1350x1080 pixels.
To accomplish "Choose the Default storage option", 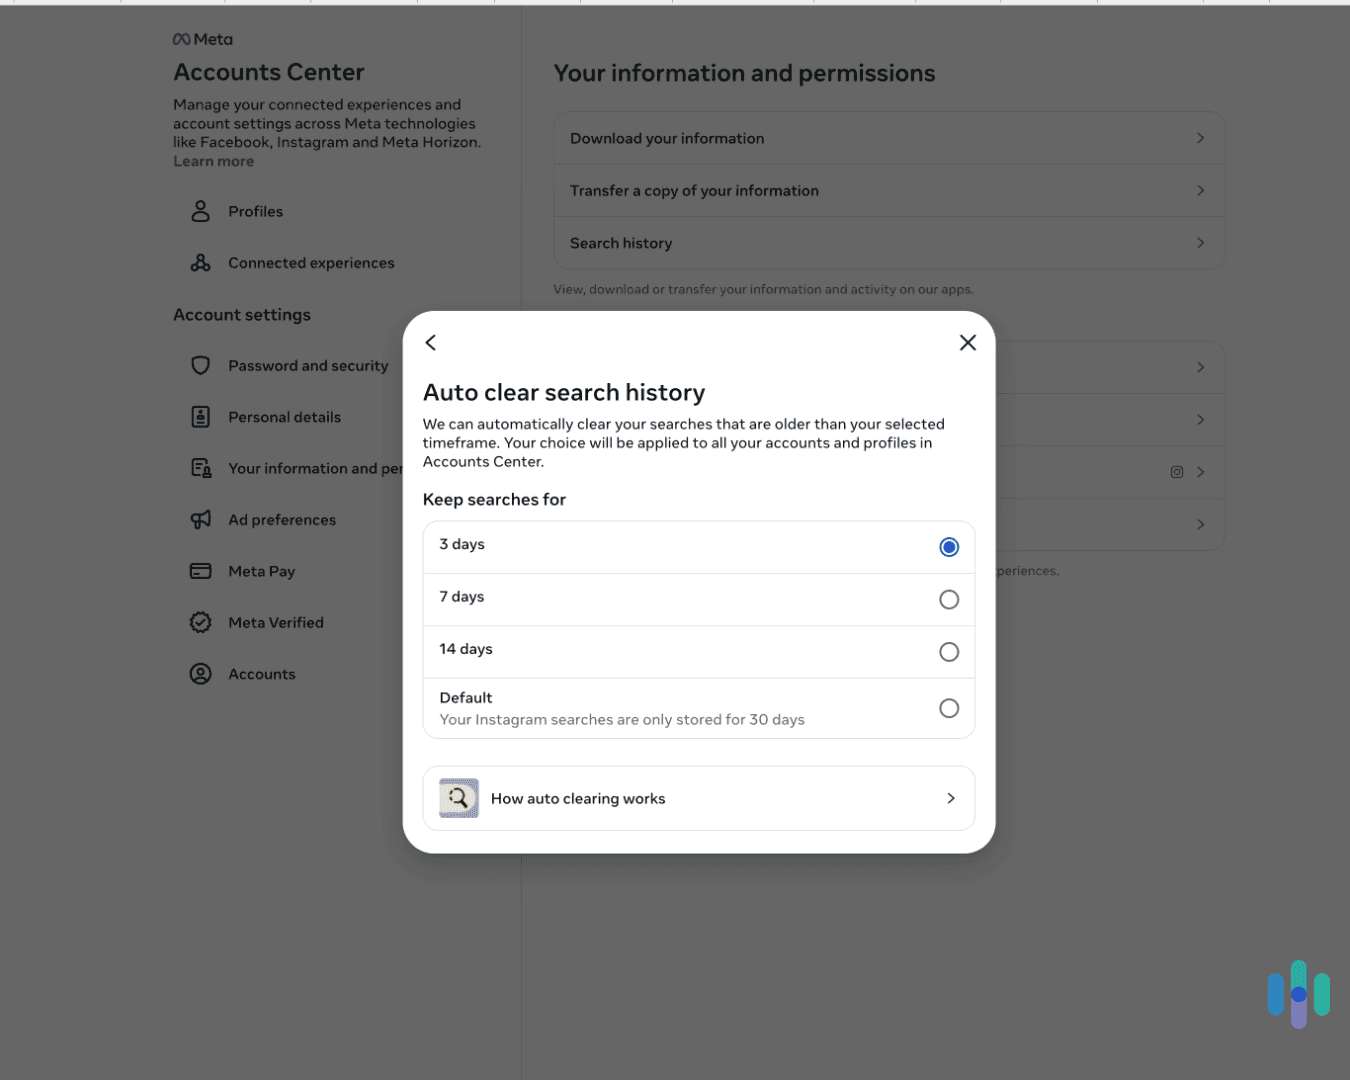I will [x=948, y=707].
